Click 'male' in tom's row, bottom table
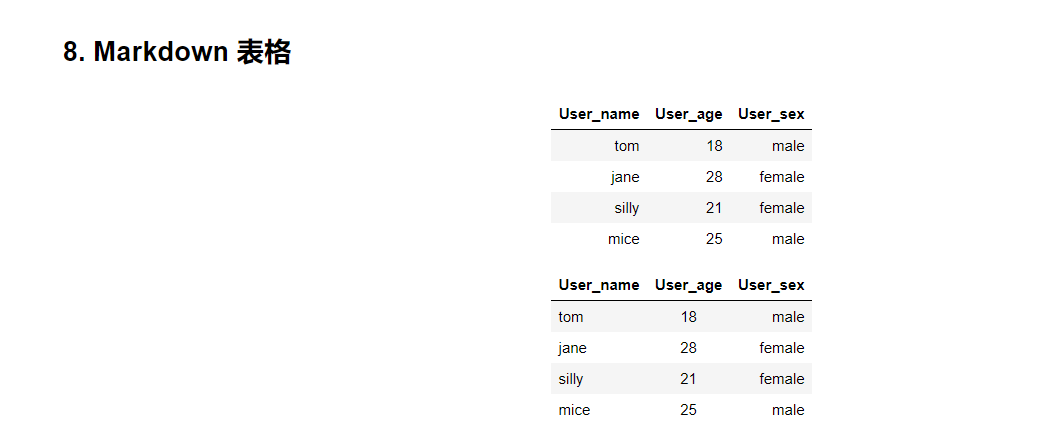 (x=788, y=317)
